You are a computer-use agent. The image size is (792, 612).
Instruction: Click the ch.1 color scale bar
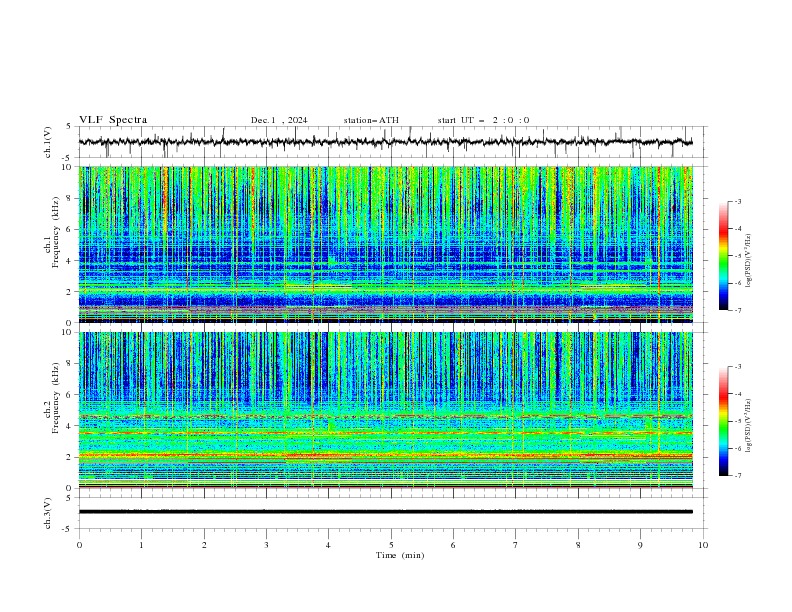pos(724,256)
